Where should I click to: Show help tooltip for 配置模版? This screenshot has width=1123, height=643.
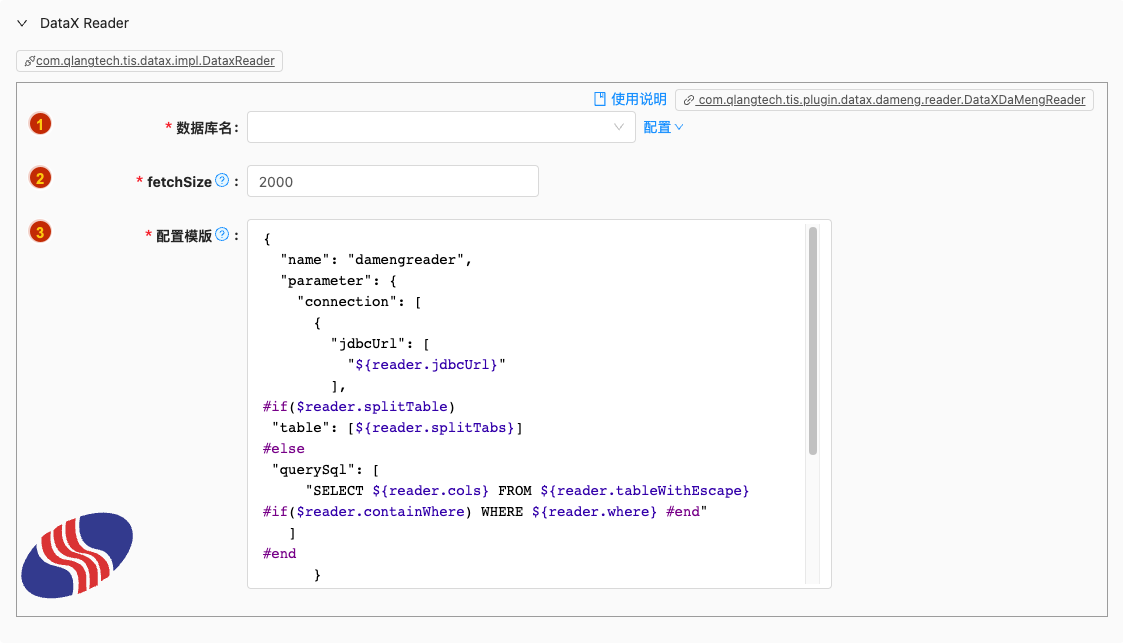coord(222,235)
